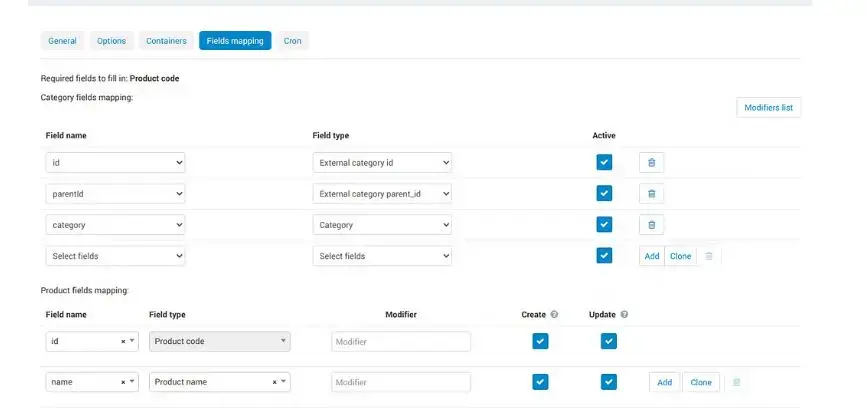
Task: Open the Modifiers list
Action: tap(768, 107)
